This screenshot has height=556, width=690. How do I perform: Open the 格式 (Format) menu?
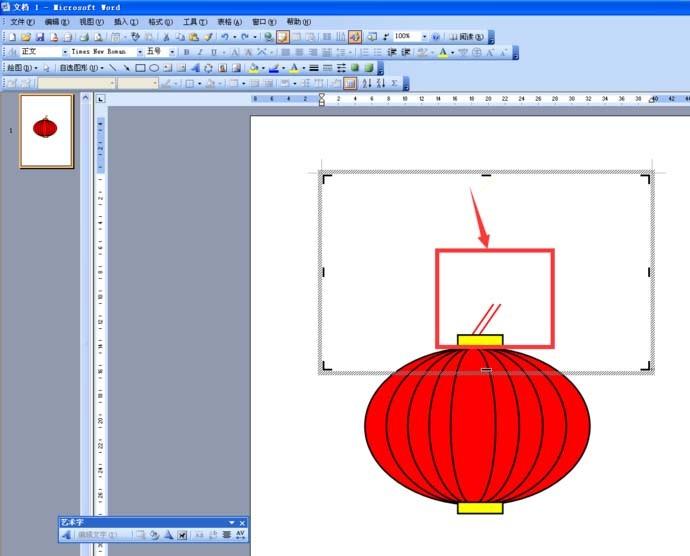160,21
